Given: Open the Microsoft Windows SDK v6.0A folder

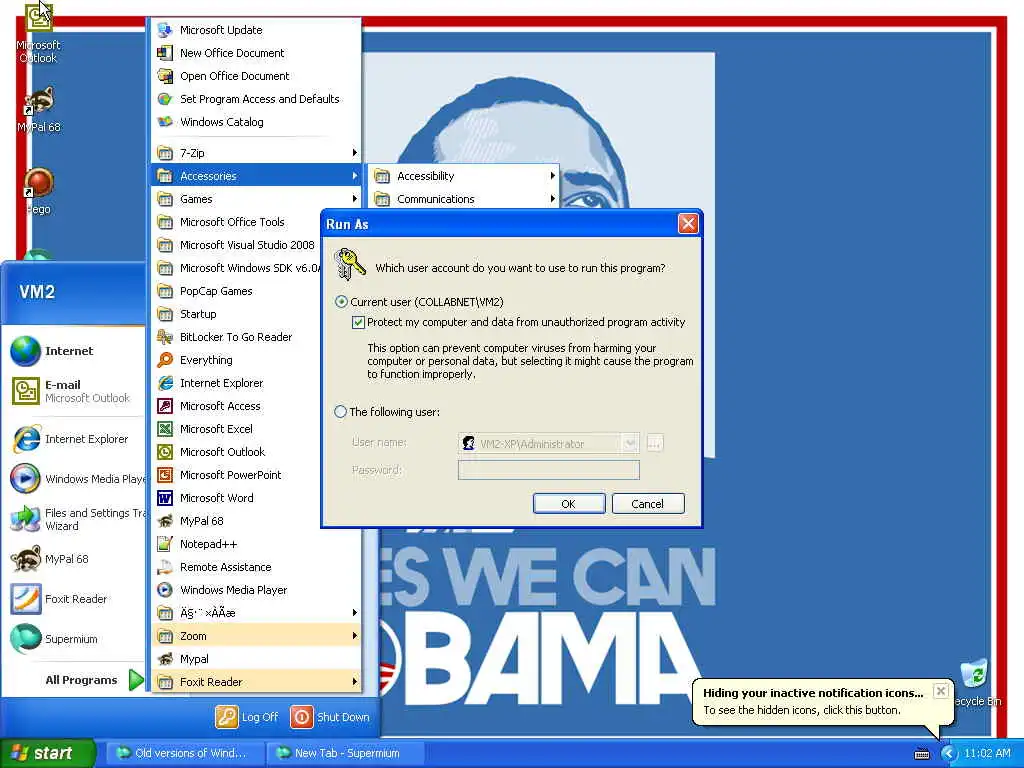Looking at the screenshot, I should click(x=236, y=268).
